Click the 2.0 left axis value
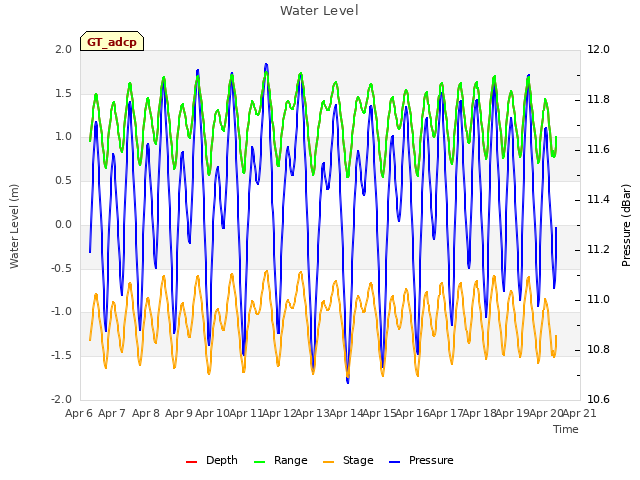This screenshot has height=480, width=640. tap(64, 49)
